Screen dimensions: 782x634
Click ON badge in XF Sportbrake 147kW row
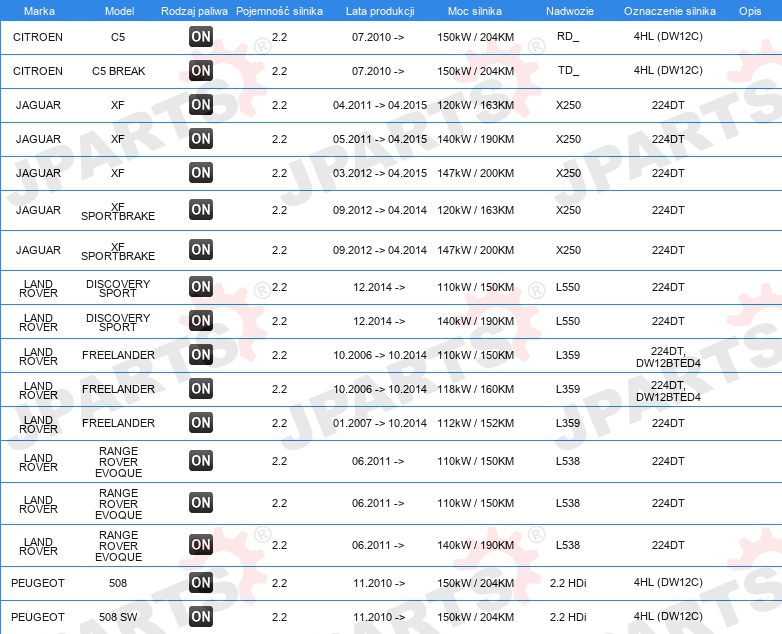click(x=201, y=249)
